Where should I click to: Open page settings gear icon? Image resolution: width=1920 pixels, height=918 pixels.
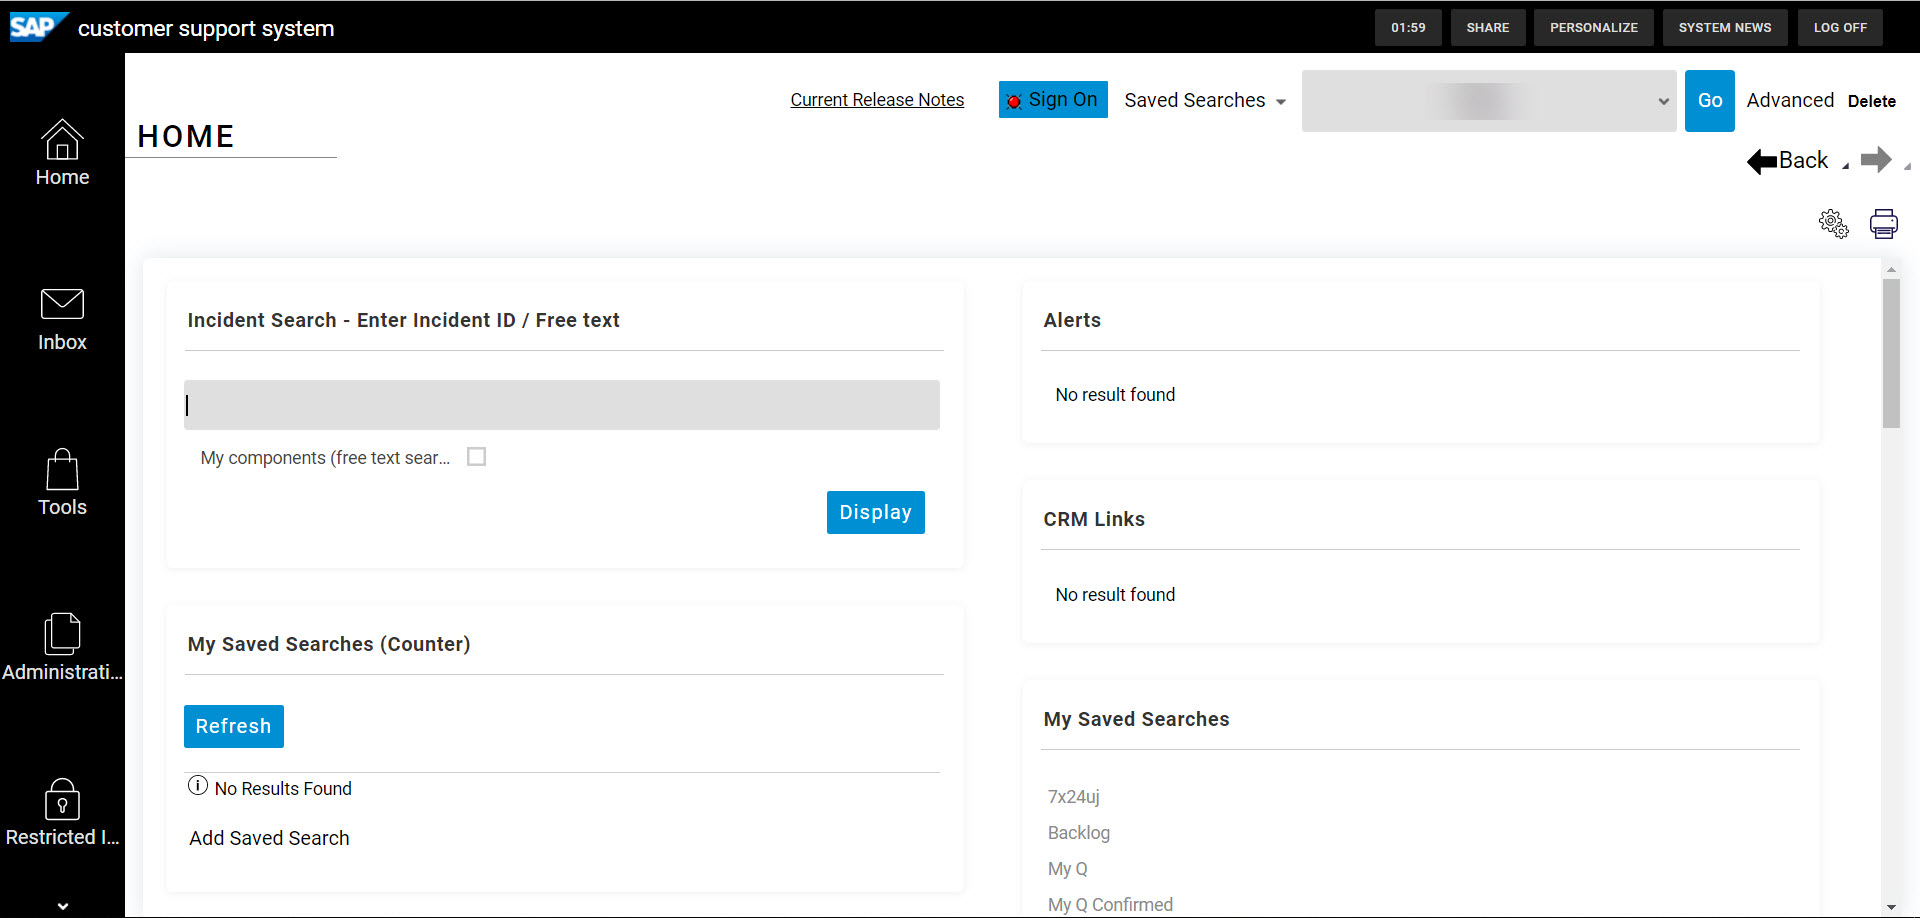tap(1834, 224)
